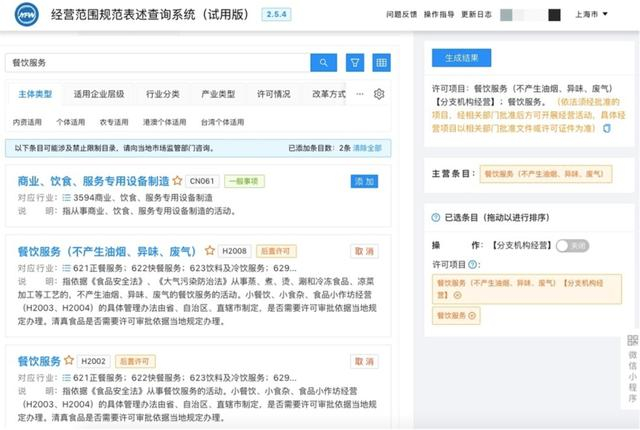Image resolution: width=640 pixels, height=430 pixels.
Task: Click the H2002 code badge
Action: (93, 361)
